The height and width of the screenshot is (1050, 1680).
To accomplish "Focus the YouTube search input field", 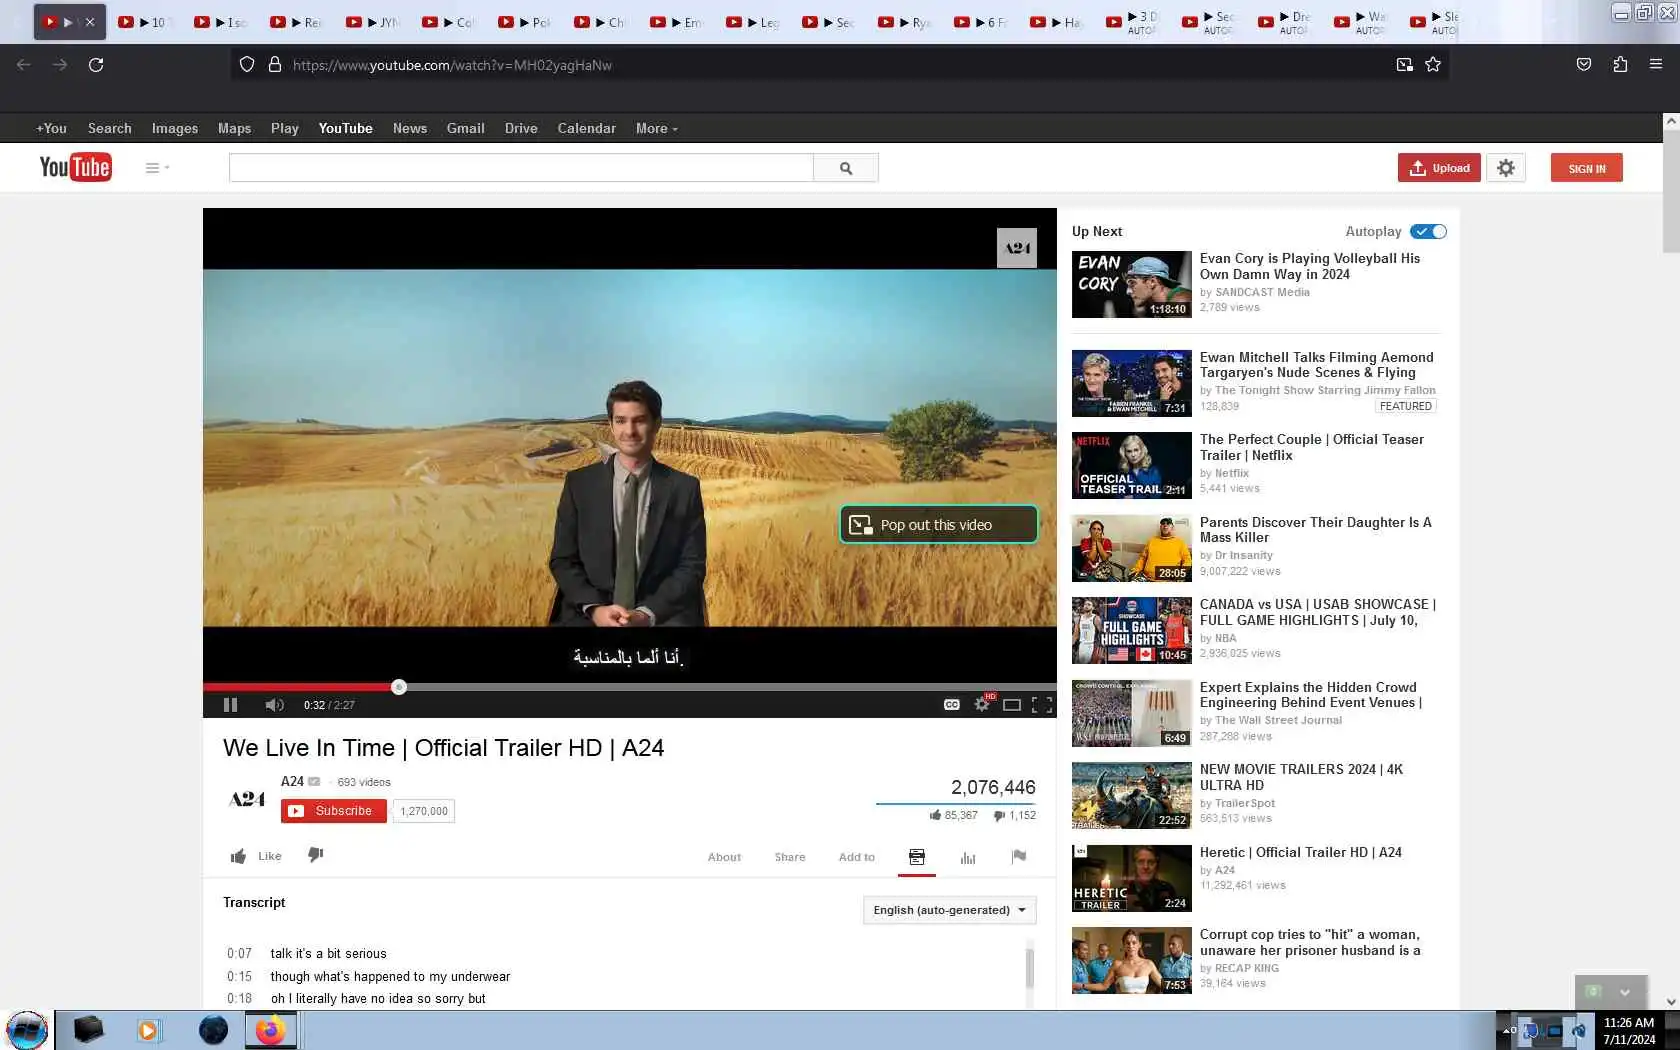I will pos(521,168).
